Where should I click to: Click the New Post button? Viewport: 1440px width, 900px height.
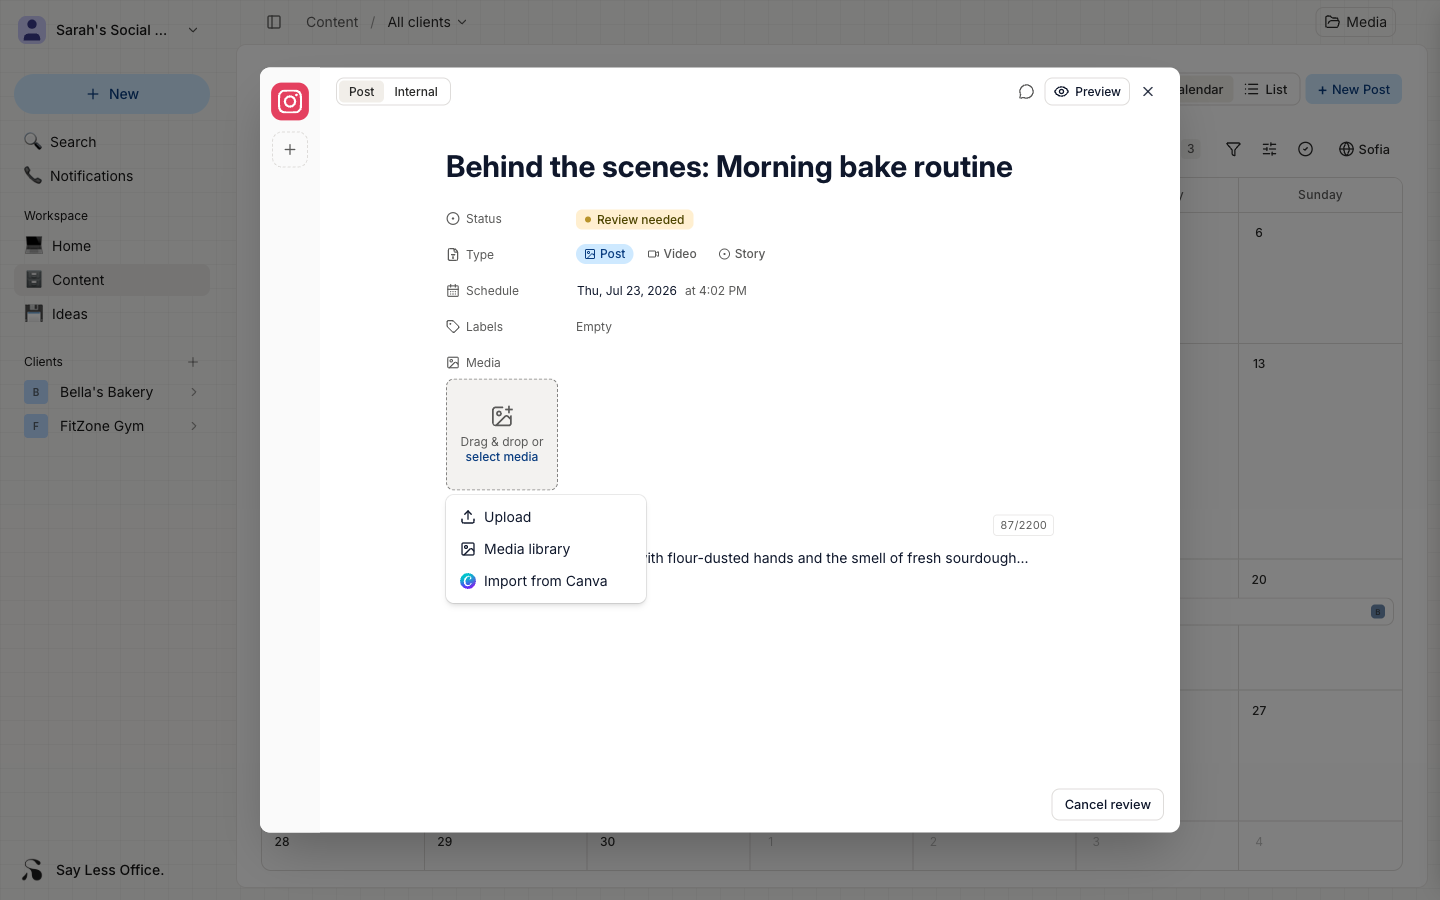click(1354, 90)
